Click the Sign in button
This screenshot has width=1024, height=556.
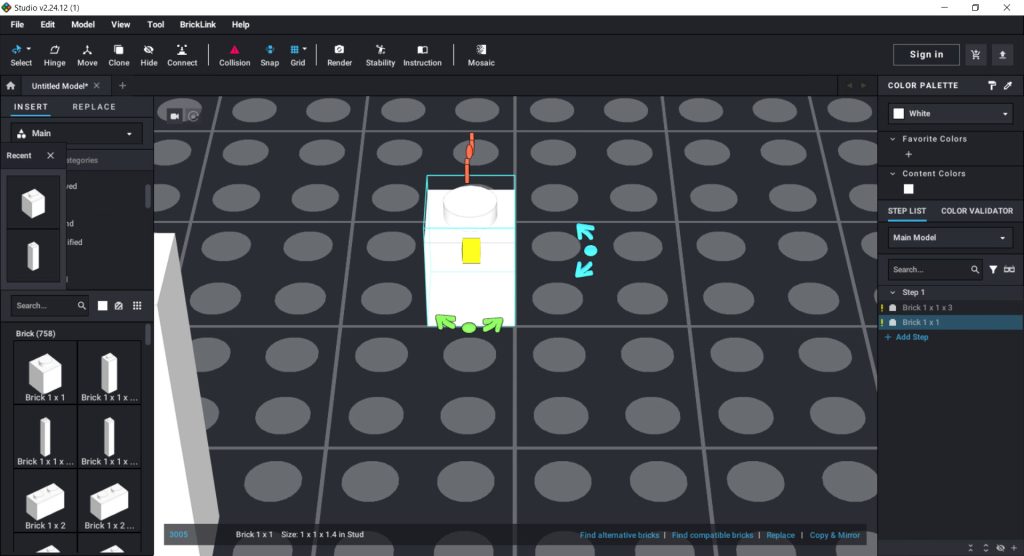click(926, 55)
